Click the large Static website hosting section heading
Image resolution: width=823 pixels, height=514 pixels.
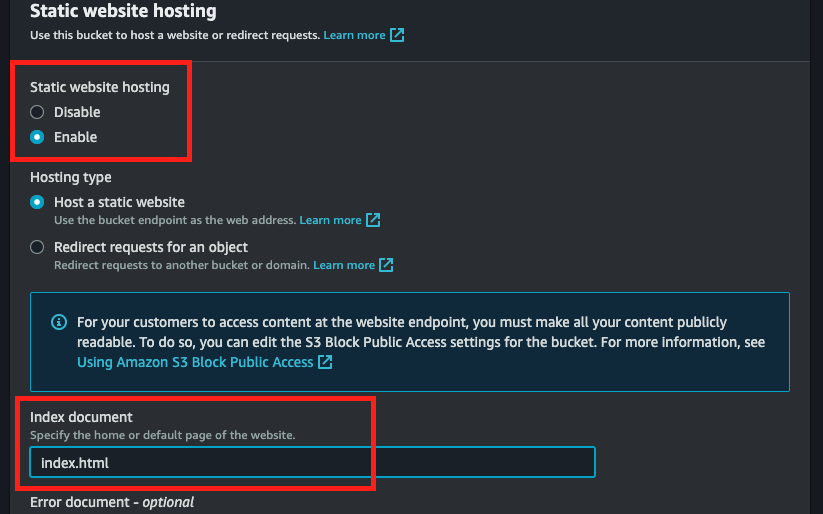(123, 12)
